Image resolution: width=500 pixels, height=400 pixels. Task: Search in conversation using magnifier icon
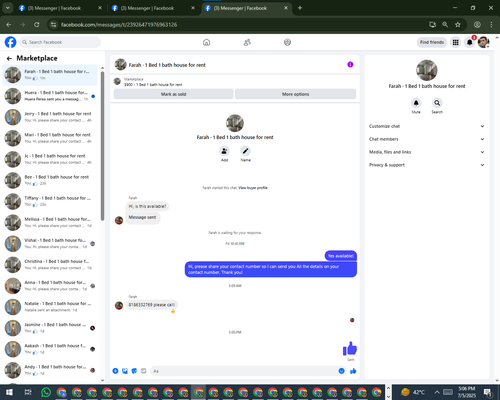(x=437, y=103)
